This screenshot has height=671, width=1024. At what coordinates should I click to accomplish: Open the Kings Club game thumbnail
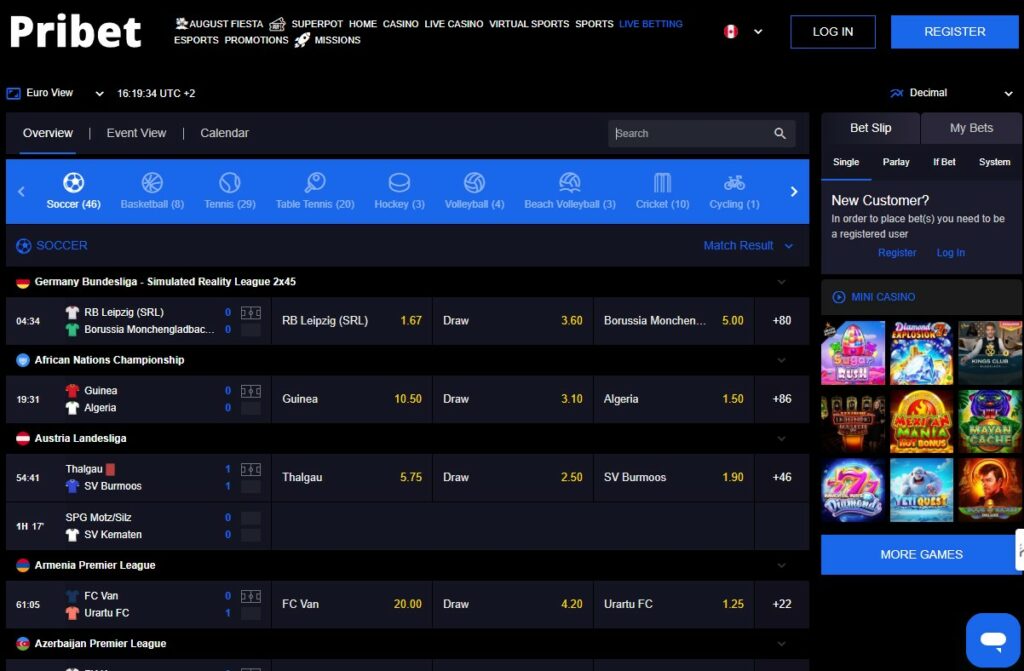[x=990, y=353]
